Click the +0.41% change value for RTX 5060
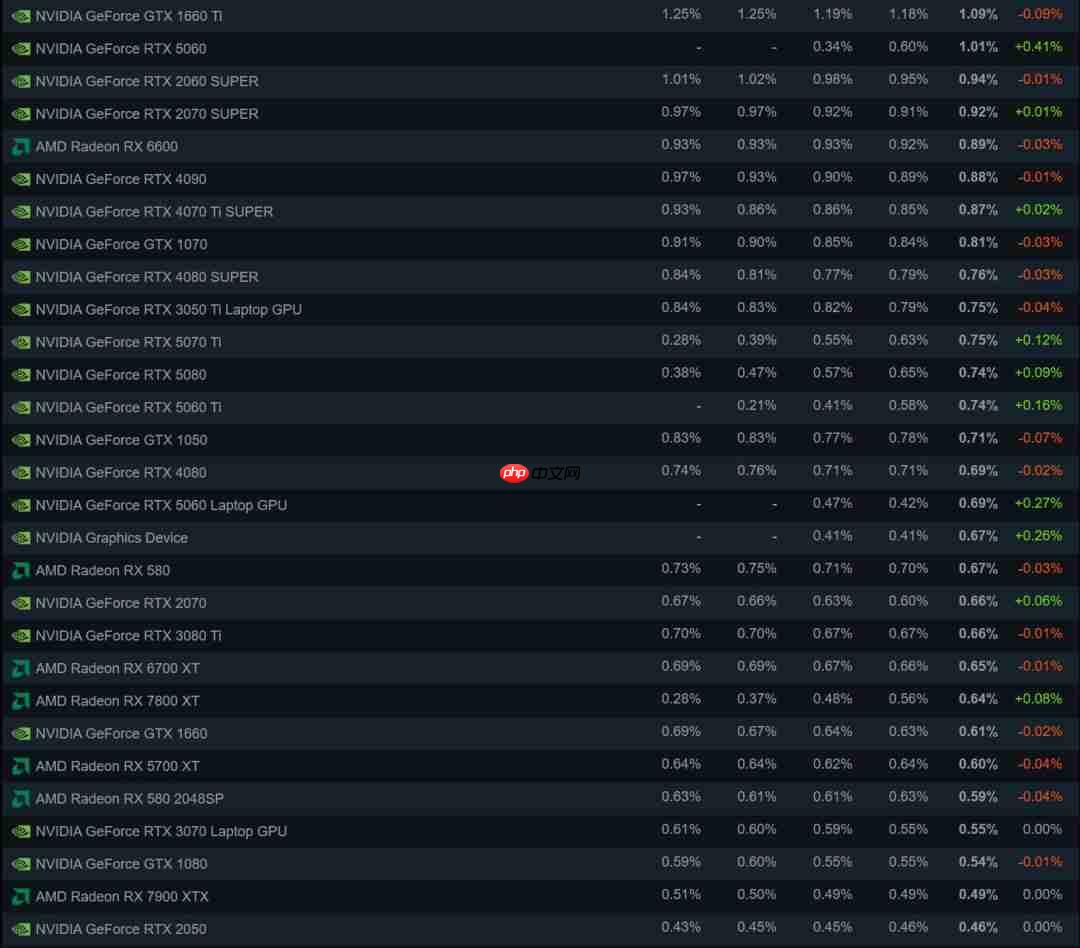Viewport: 1080px width, 948px height. 1039,47
